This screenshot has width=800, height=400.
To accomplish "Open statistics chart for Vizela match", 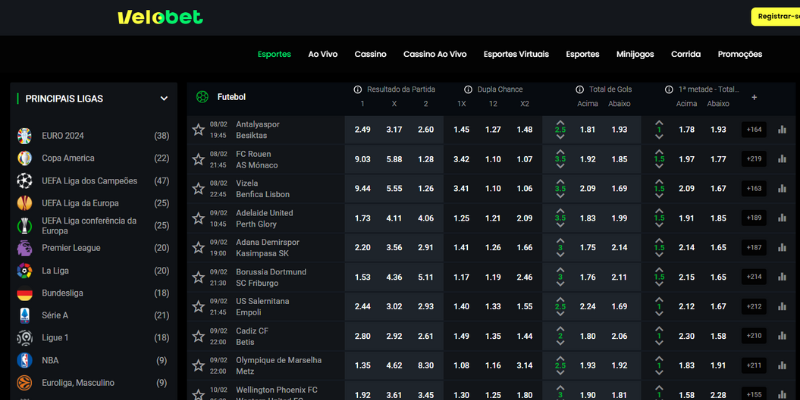I will (782, 189).
